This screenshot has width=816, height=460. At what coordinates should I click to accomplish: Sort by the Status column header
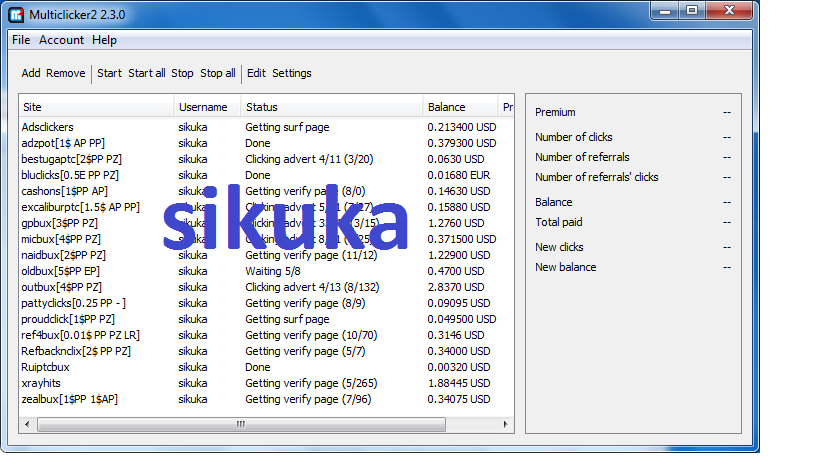332,107
